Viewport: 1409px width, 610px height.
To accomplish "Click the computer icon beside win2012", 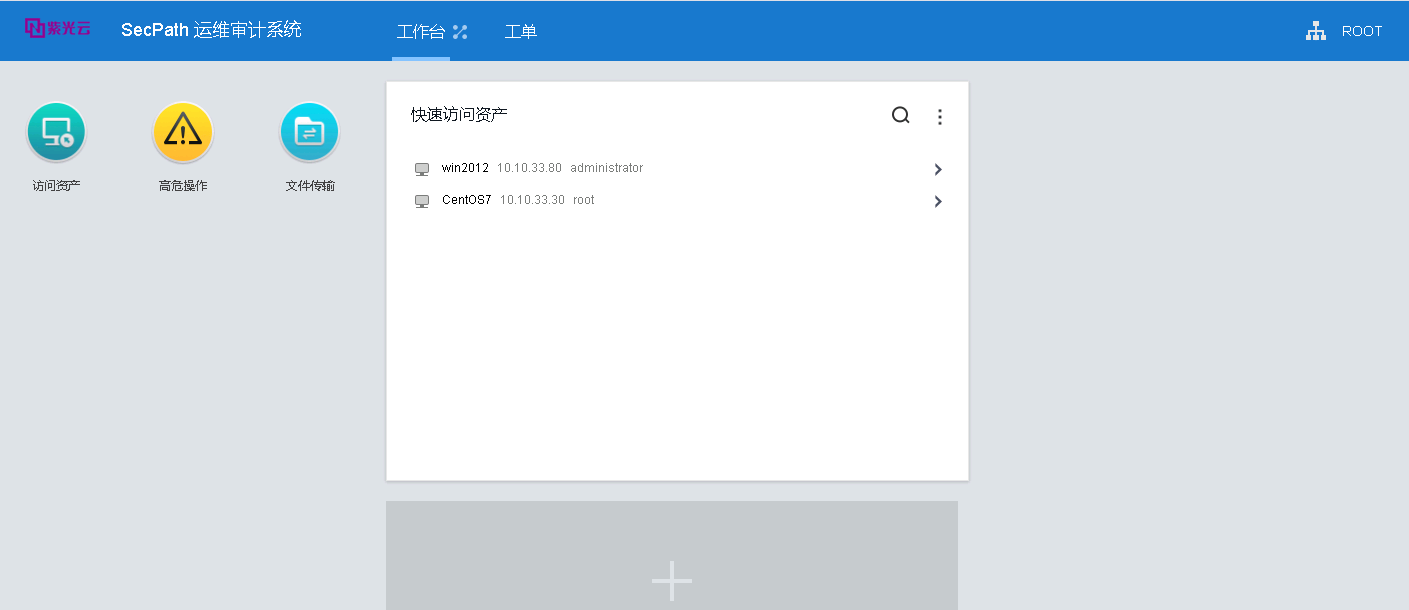I will (x=422, y=169).
